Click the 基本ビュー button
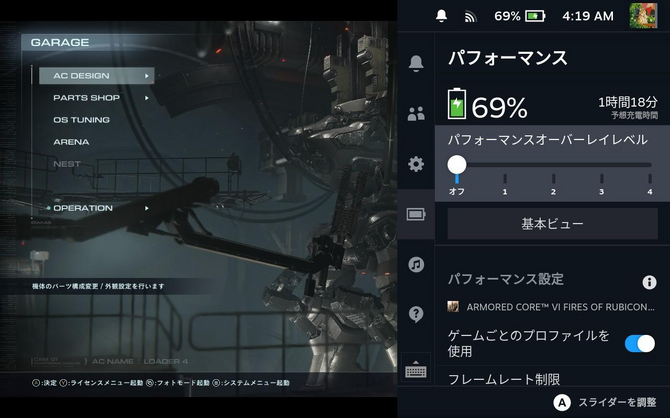 point(552,224)
